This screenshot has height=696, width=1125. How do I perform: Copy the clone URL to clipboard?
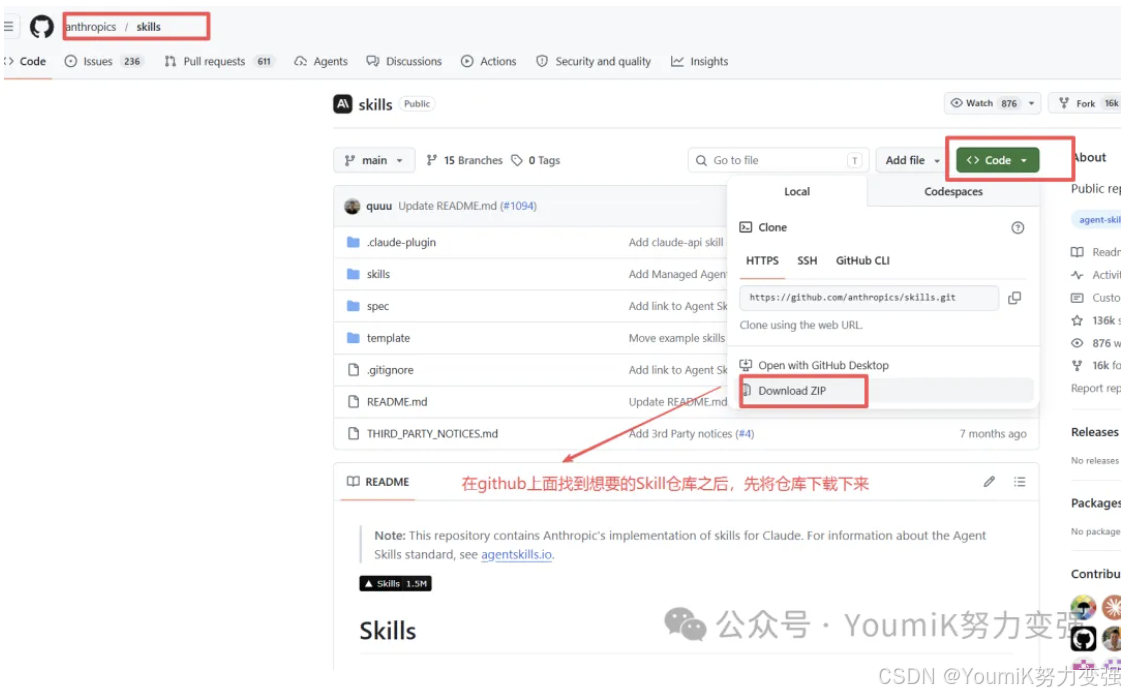point(1015,297)
